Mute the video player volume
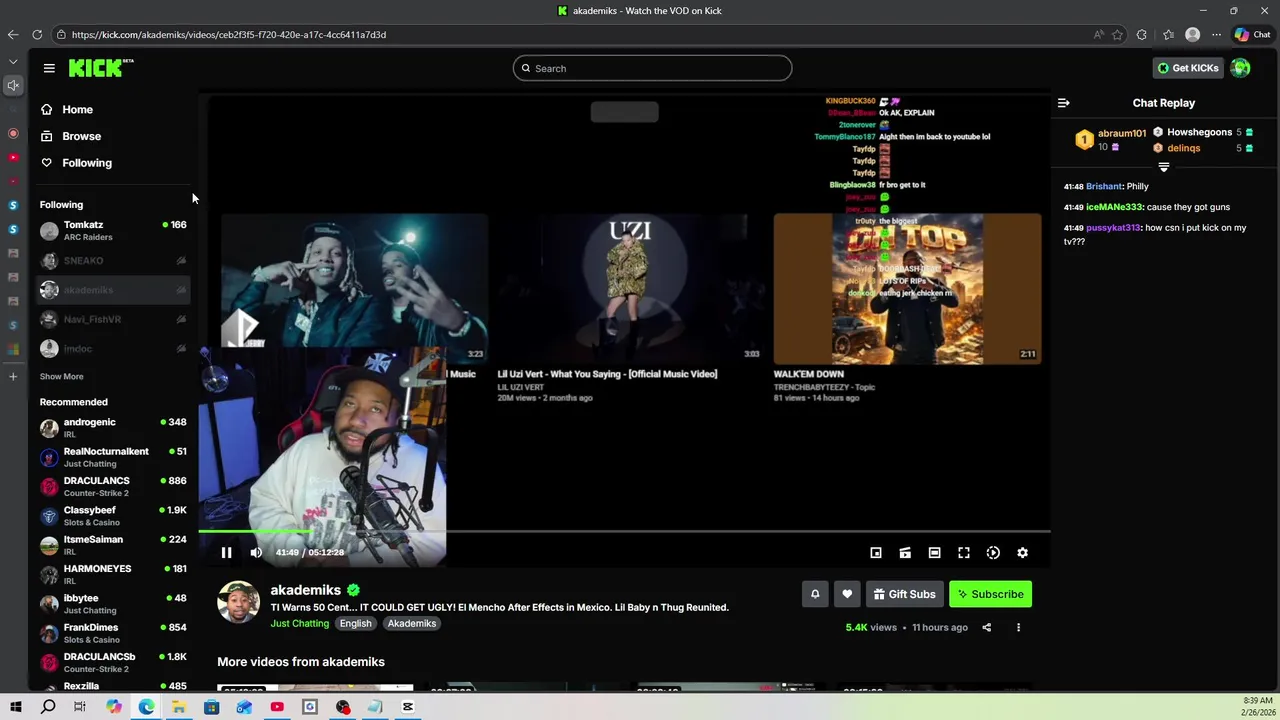 pyautogui.click(x=256, y=552)
